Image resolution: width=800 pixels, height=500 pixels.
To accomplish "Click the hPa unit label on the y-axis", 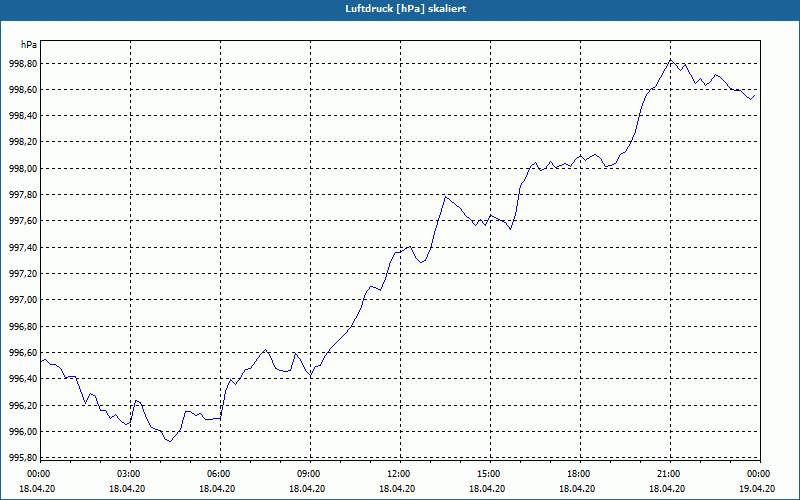I will pos(29,45).
